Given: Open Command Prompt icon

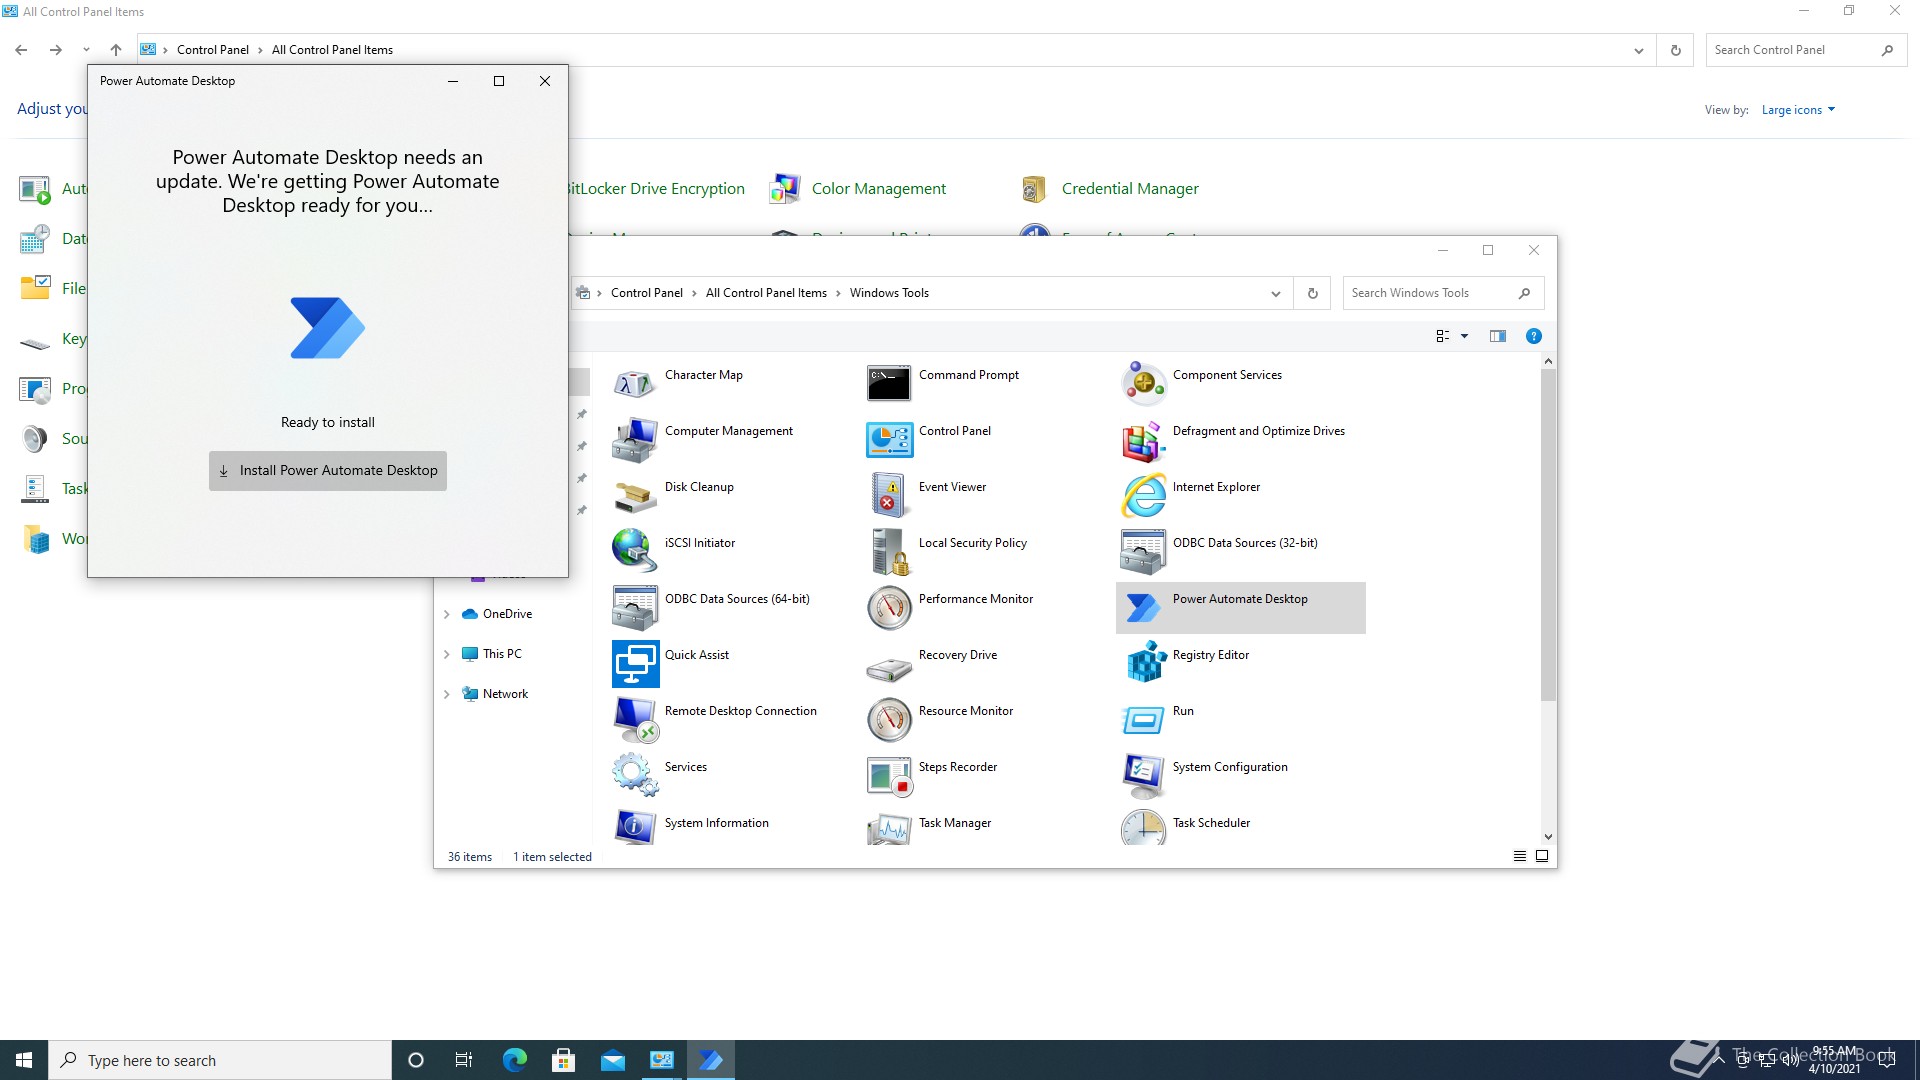Looking at the screenshot, I should click(x=889, y=382).
